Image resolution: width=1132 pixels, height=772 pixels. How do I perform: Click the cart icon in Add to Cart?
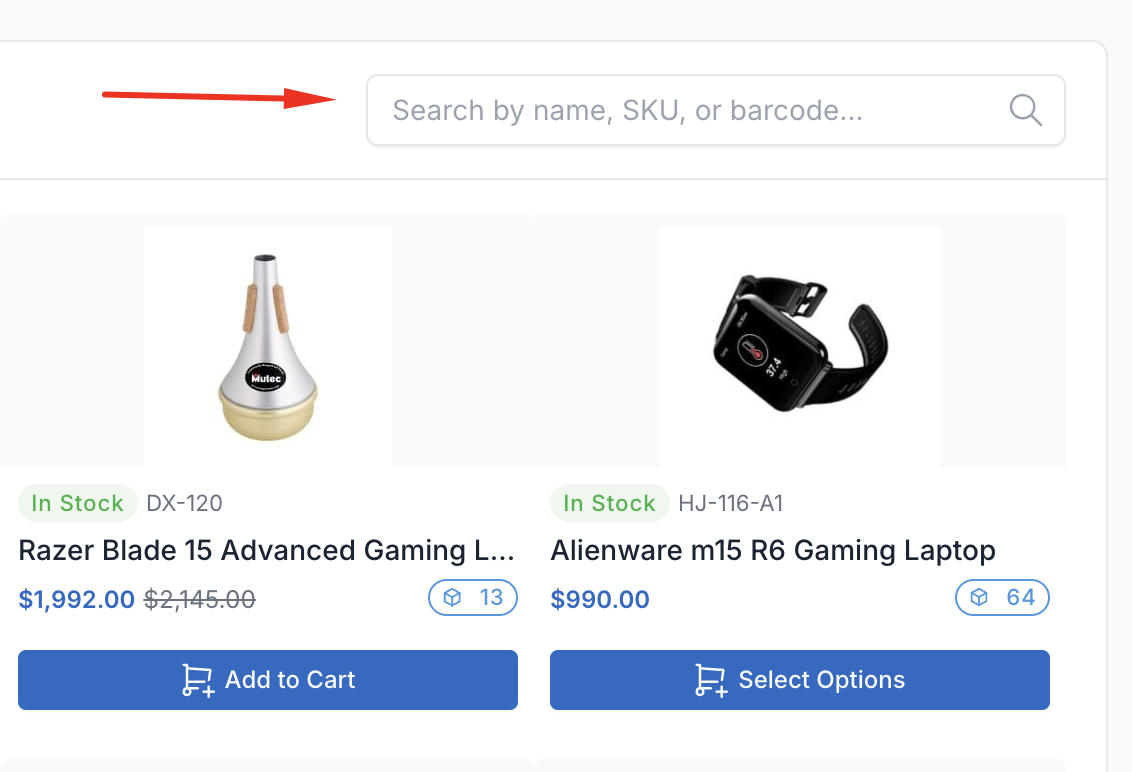[197, 681]
